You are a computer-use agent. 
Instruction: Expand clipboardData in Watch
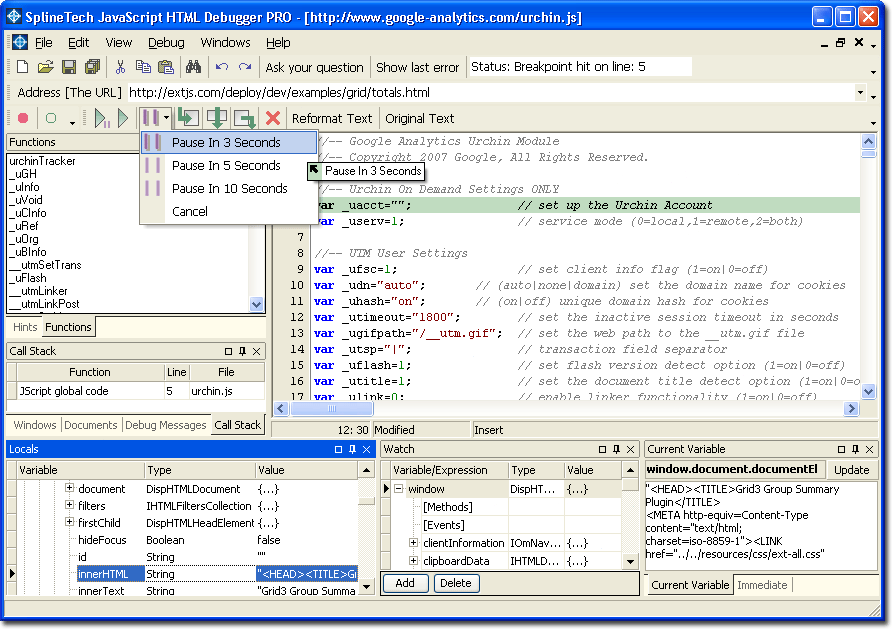(x=413, y=561)
